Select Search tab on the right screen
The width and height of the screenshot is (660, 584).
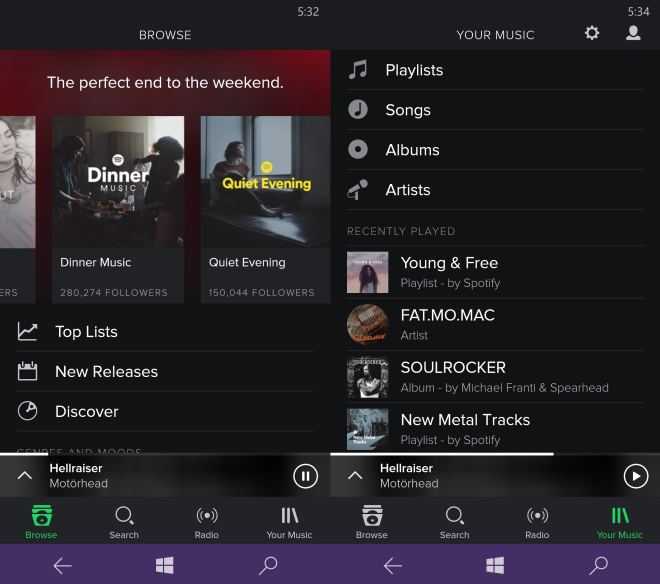pyautogui.click(x=455, y=522)
